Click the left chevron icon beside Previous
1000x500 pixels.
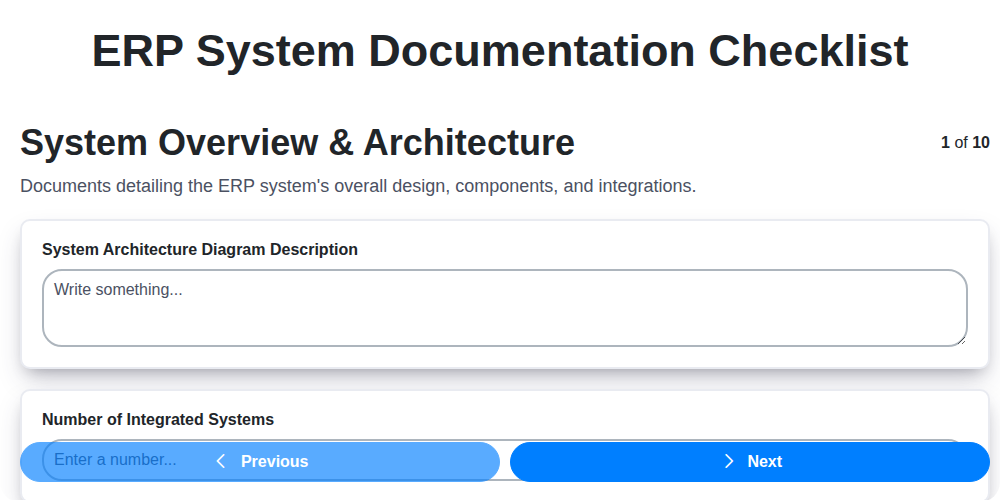(221, 461)
